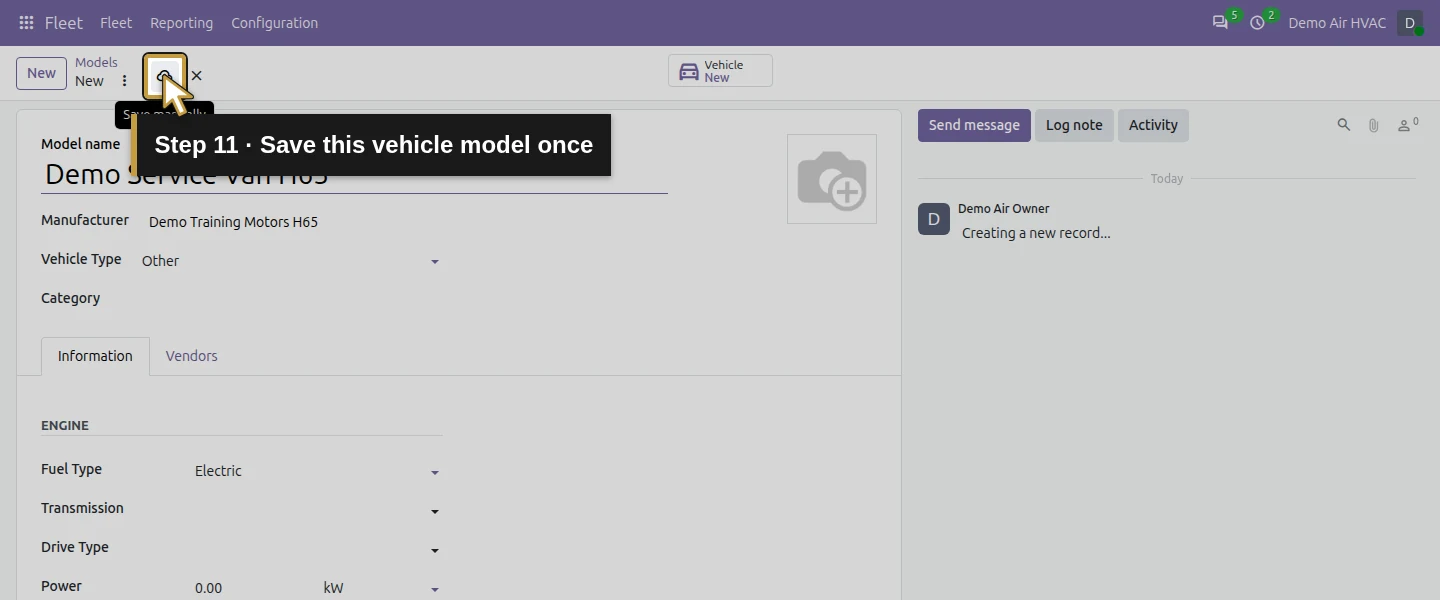Click the Send message button

tap(974, 125)
